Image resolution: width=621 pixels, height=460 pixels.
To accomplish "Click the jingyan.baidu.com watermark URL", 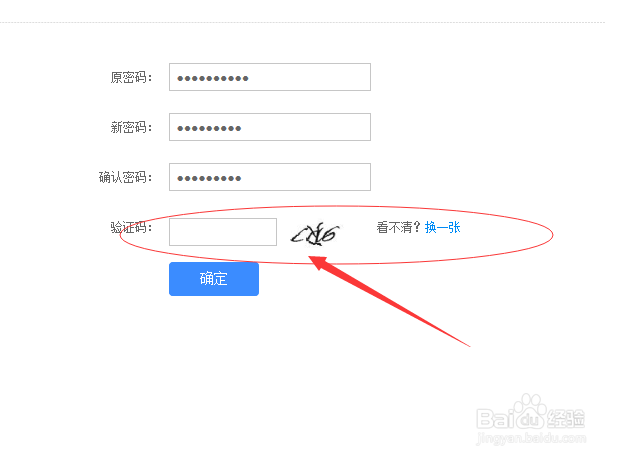I will pos(531,438).
